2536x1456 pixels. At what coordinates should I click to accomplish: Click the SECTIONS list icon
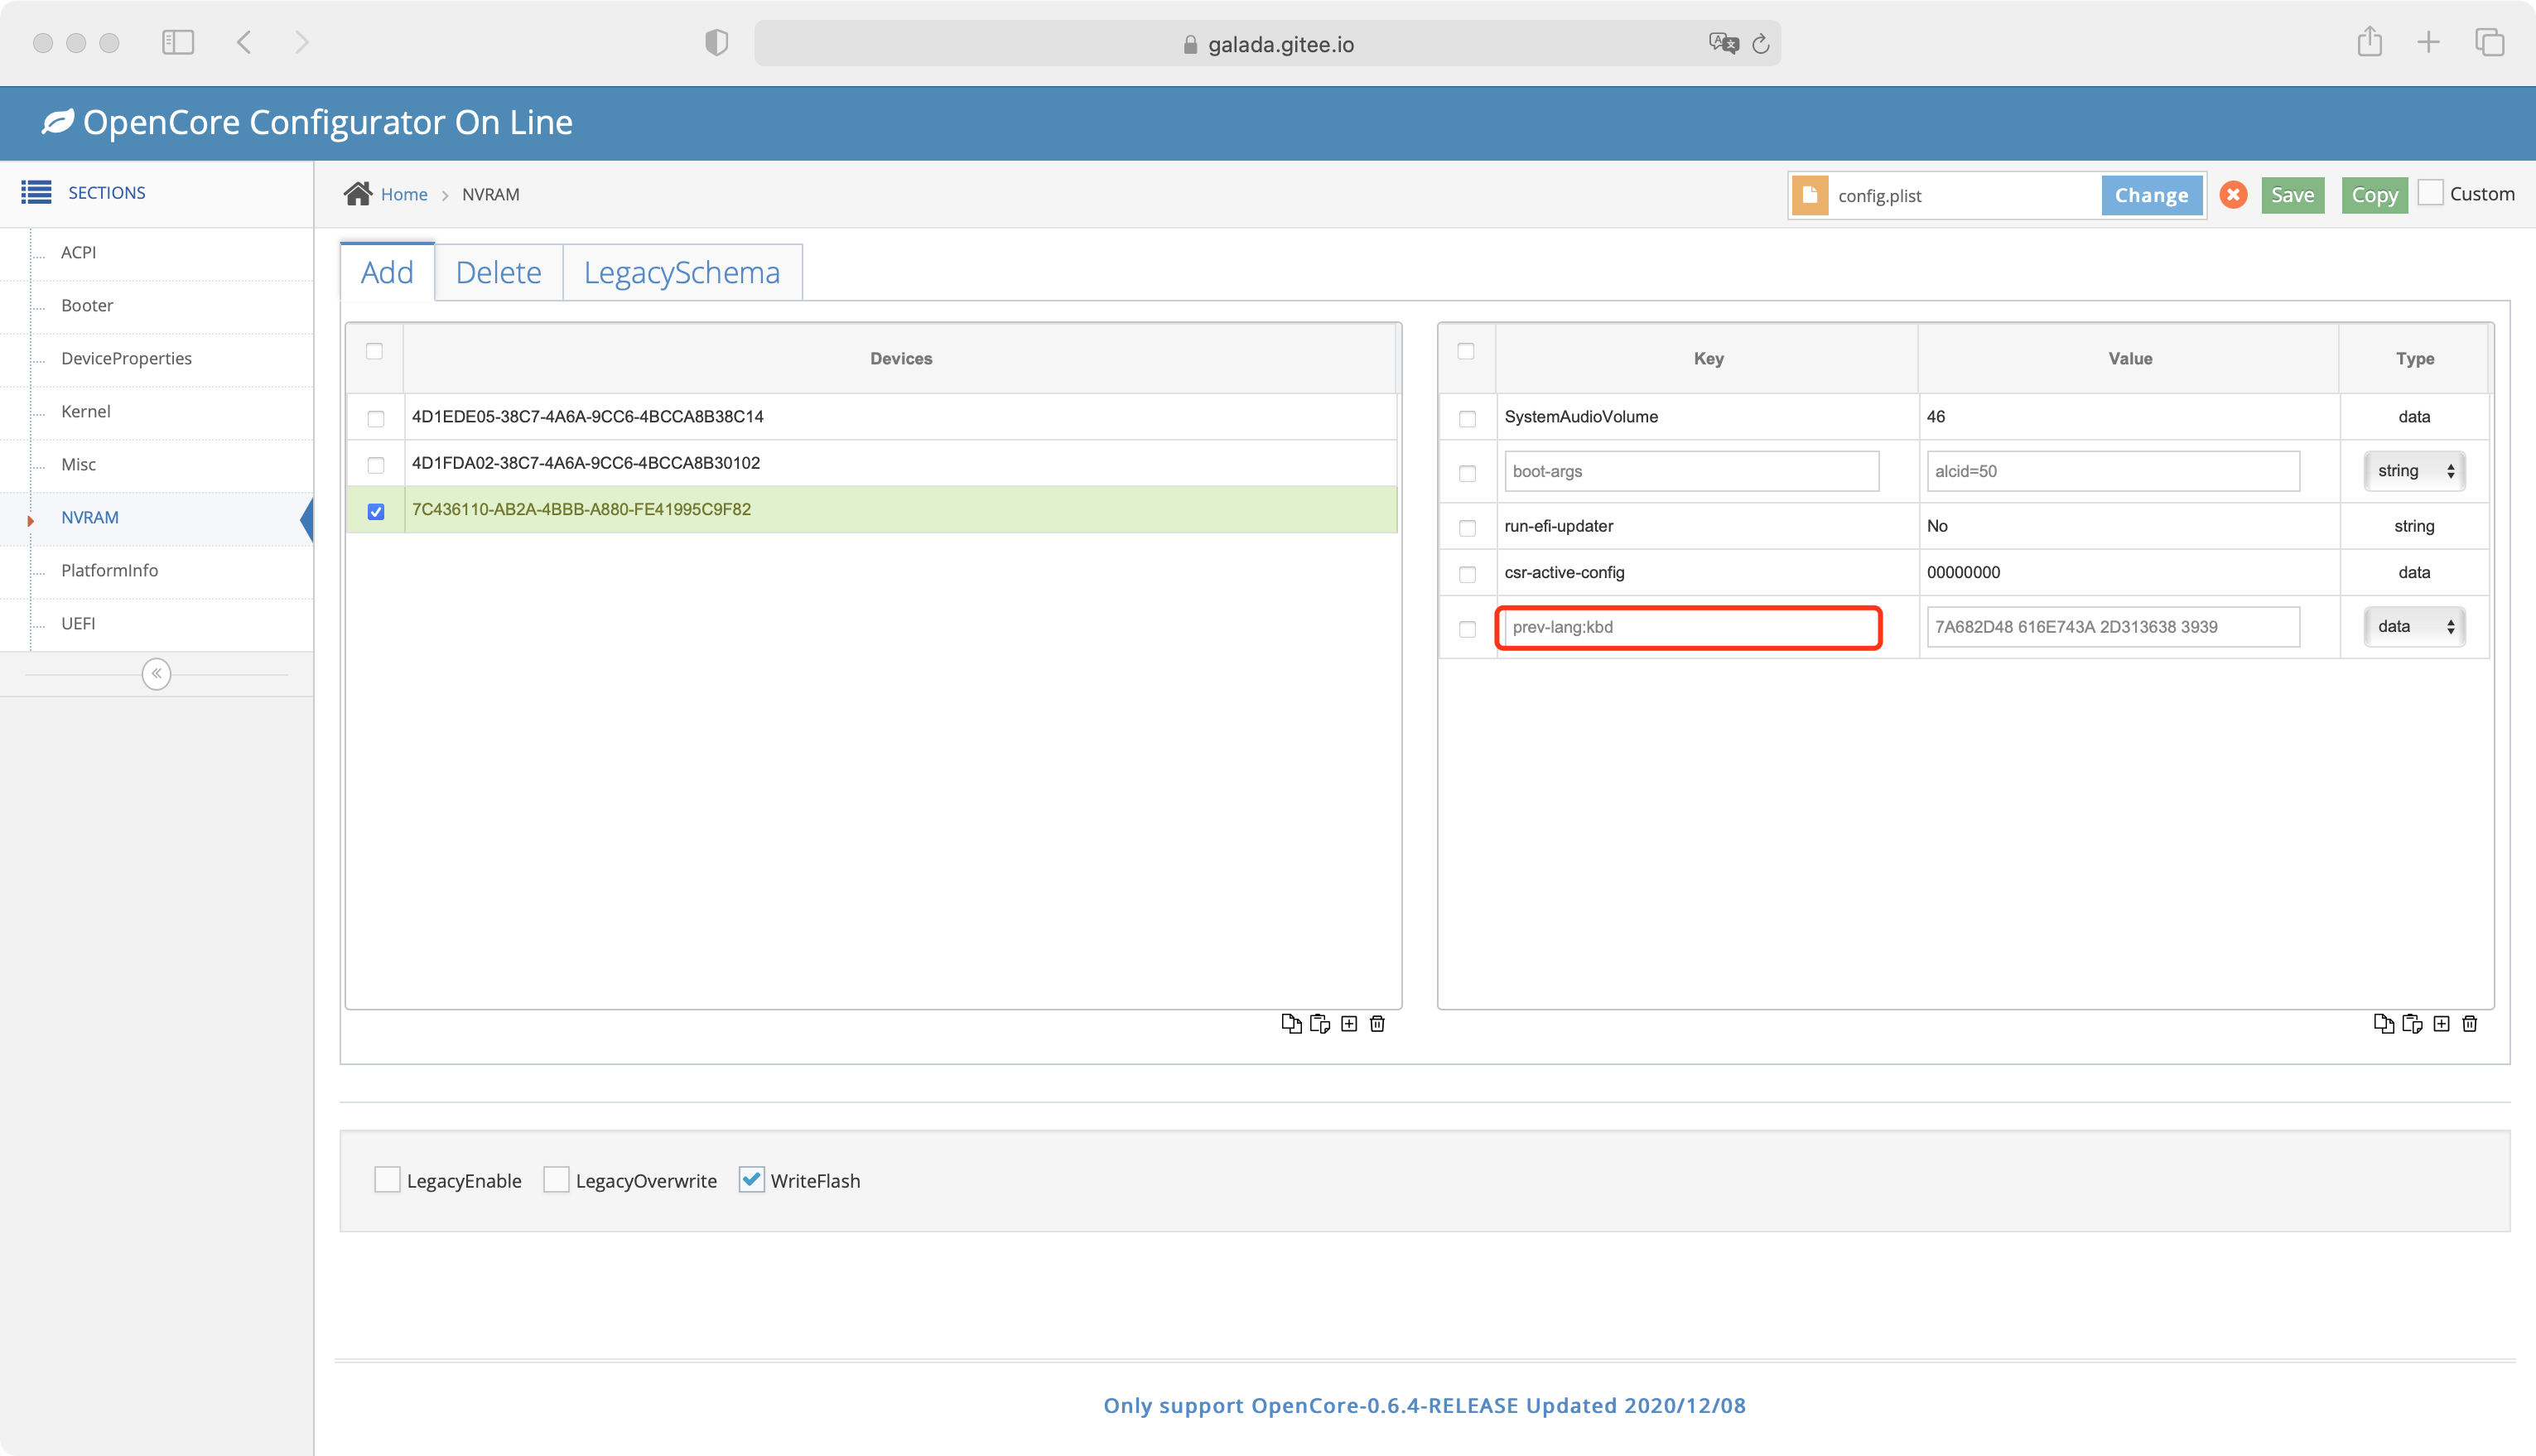tap(36, 192)
